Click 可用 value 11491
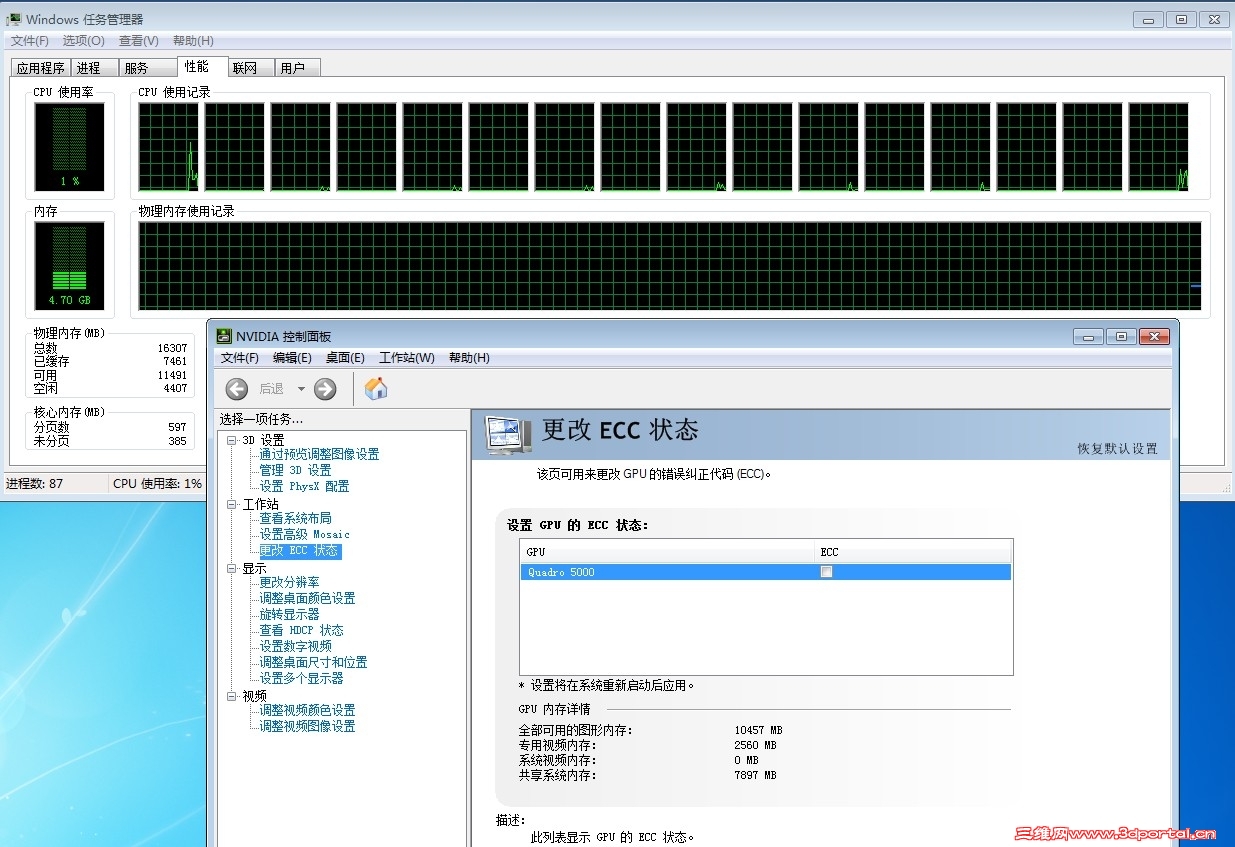The width and height of the screenshot is (1235, 847). (172, 375)
